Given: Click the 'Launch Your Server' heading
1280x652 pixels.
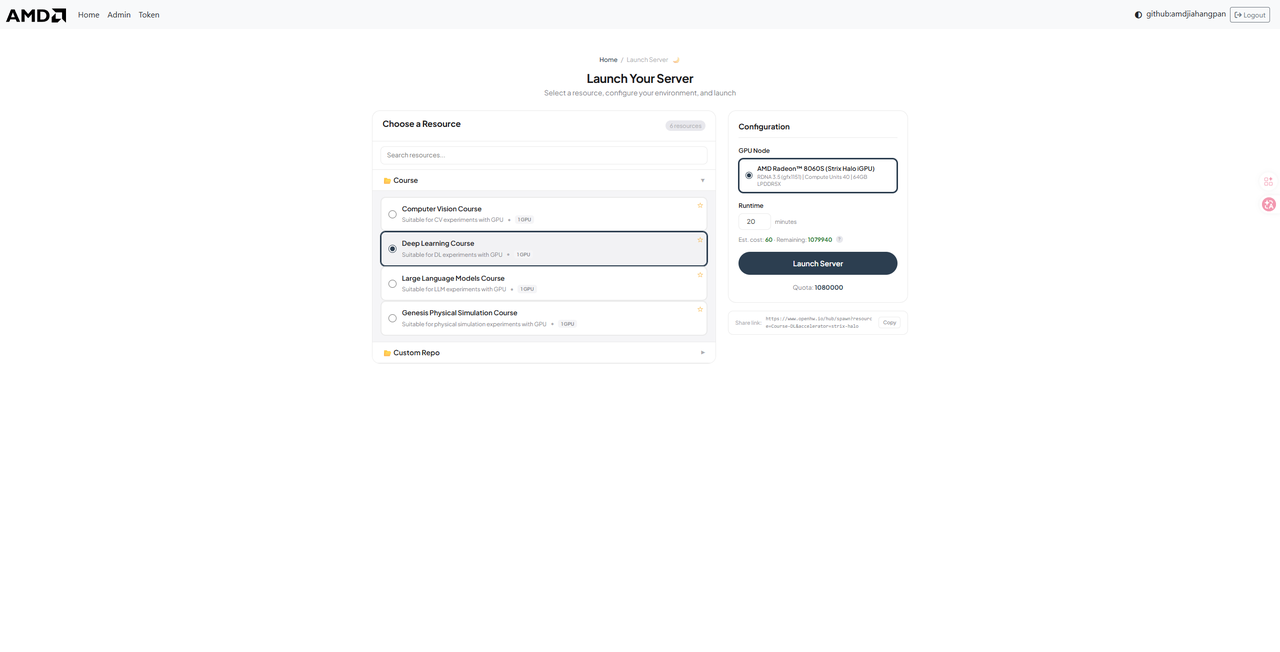Looking at the screenshot, I should (640, 79).
